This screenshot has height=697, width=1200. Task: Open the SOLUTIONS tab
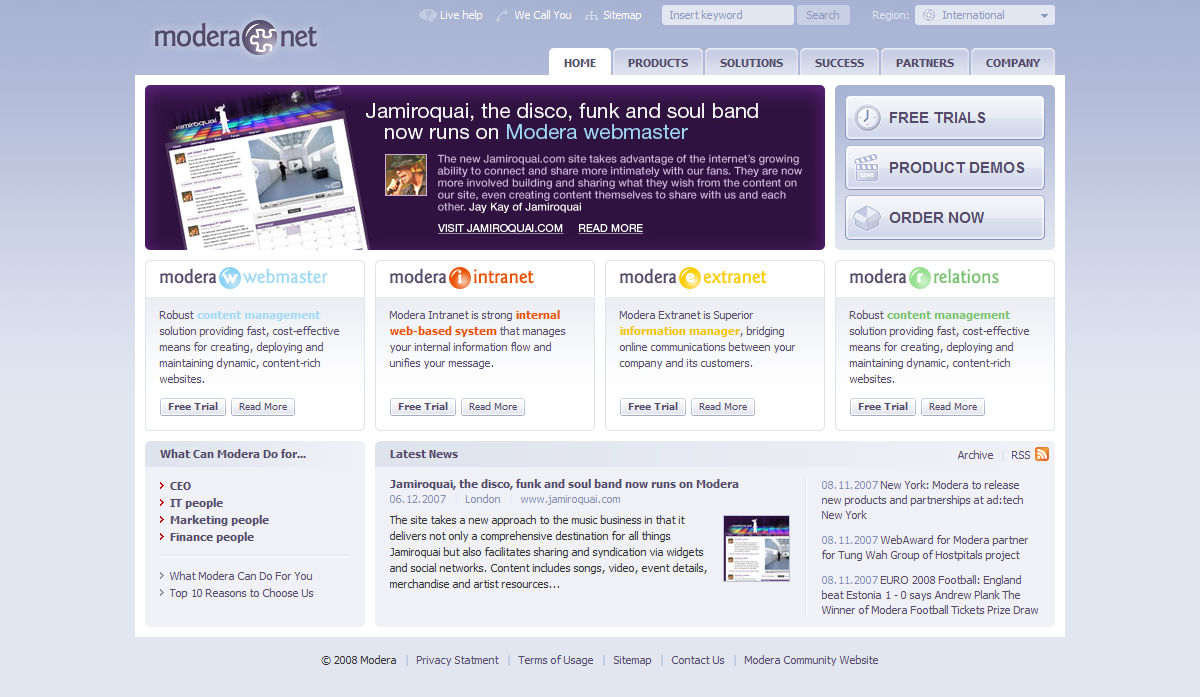coord(751,62)
